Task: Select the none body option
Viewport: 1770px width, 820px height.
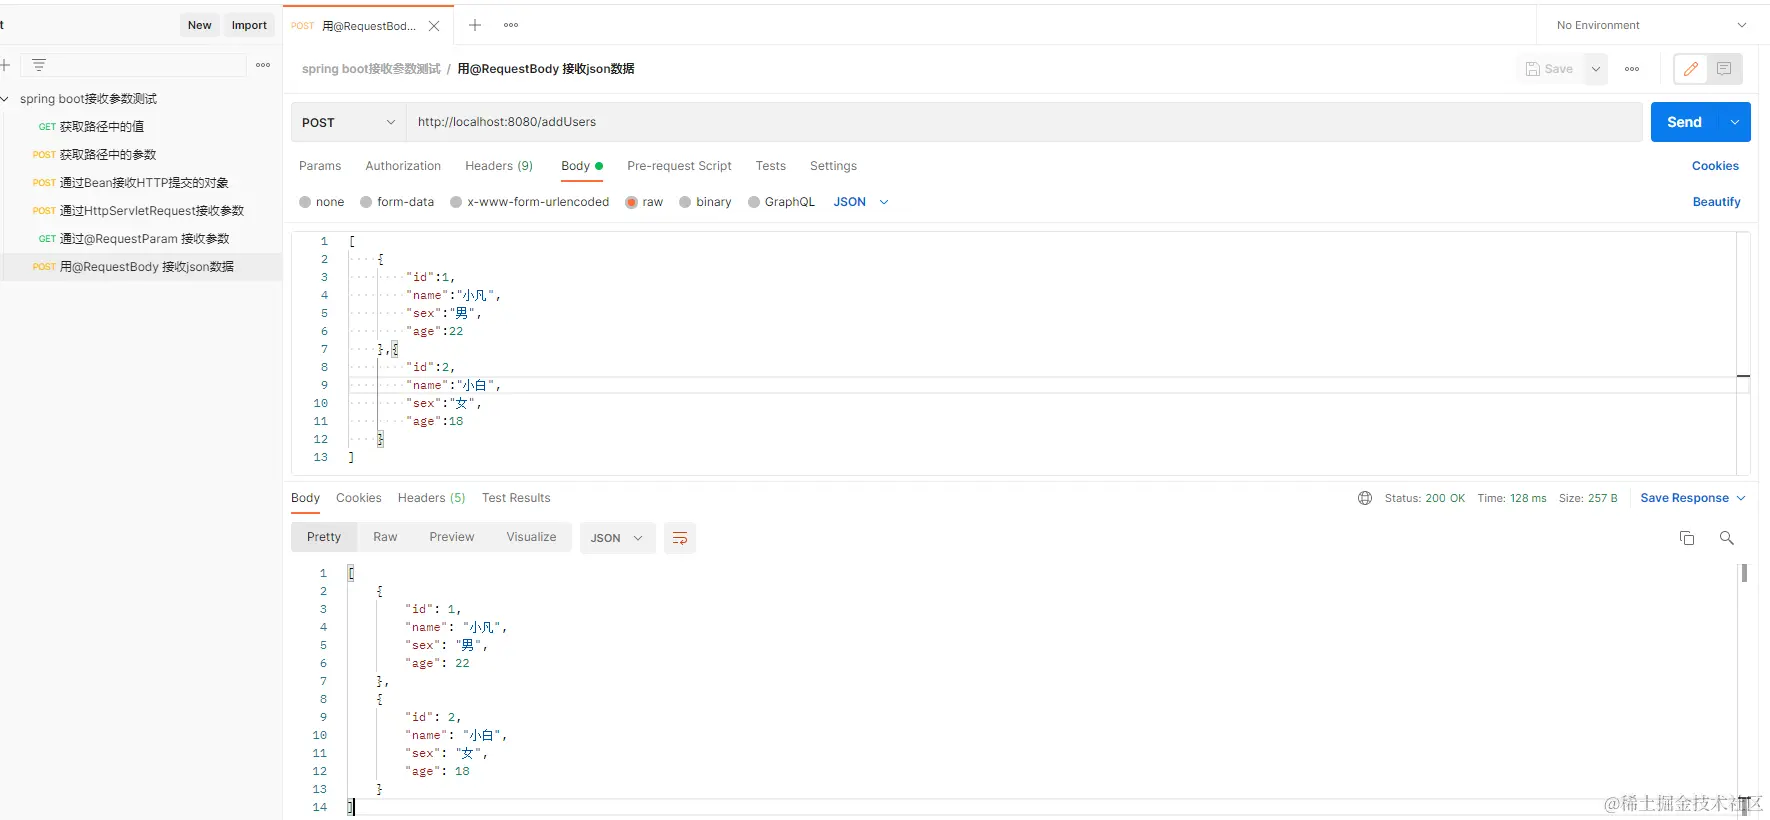Action: click(322, 202)
